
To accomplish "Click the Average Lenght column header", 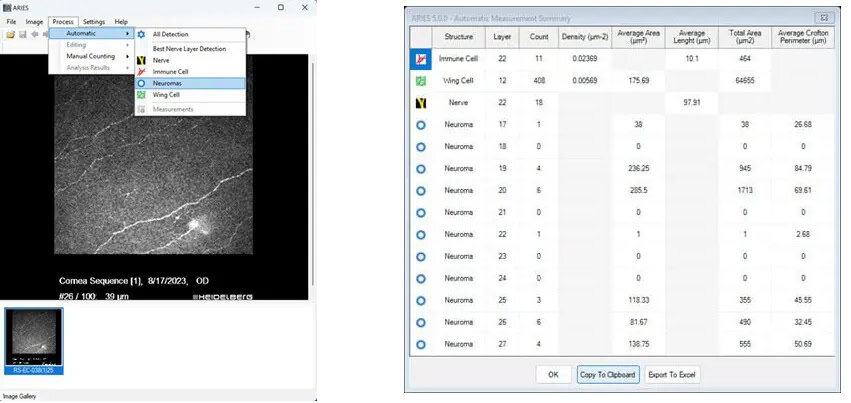I will click(691, 37).
